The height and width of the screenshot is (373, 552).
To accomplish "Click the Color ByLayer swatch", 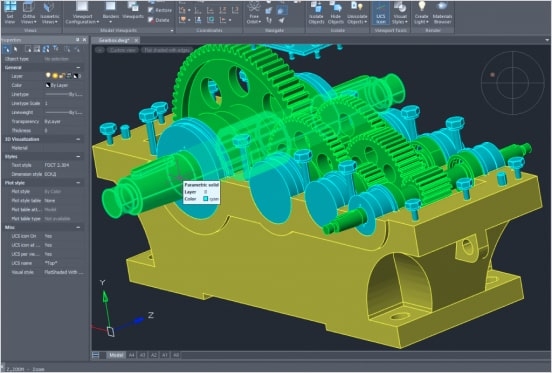I will pos(48,85).
